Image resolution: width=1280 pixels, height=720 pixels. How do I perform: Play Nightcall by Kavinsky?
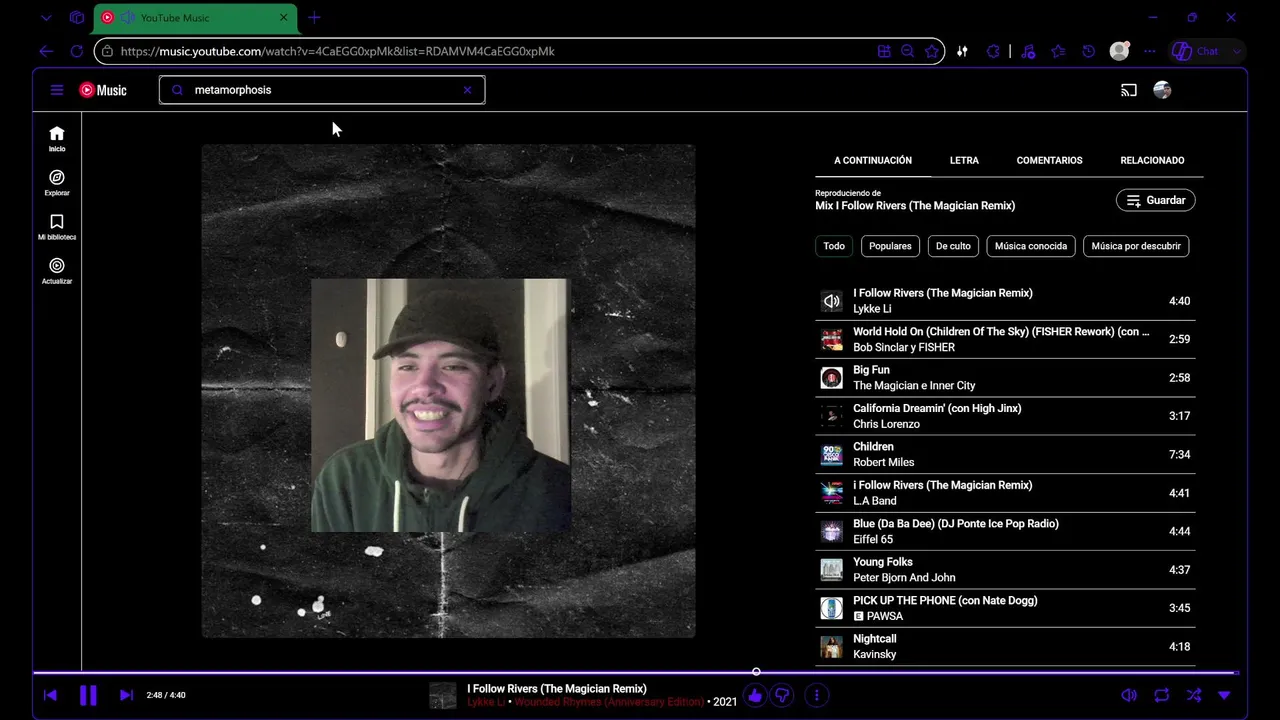pos(1005,647)
